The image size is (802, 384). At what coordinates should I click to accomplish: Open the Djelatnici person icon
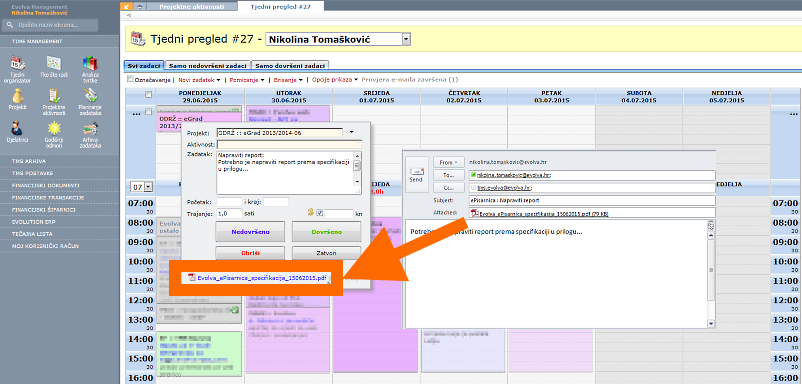(17, 128)
